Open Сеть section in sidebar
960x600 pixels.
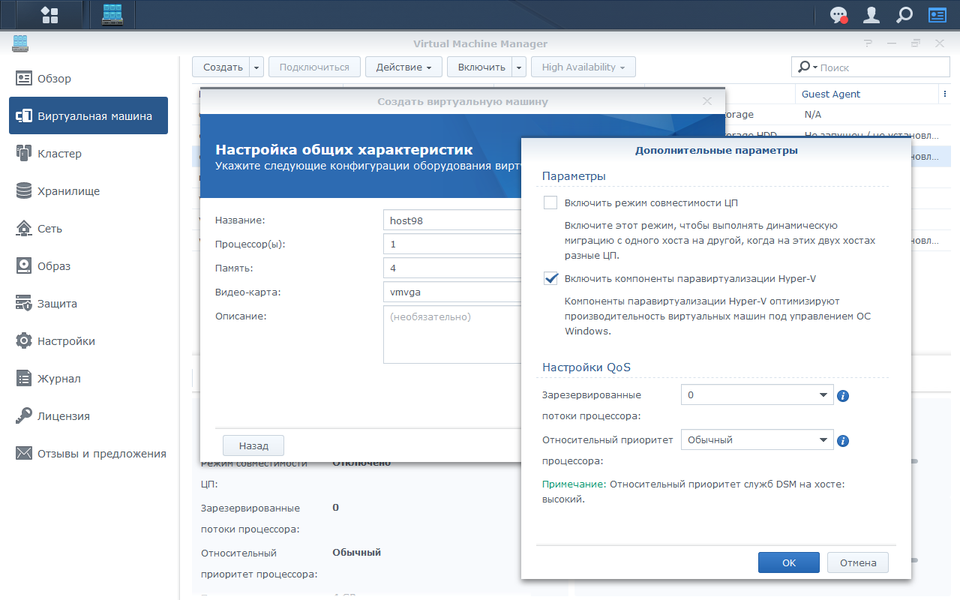click(88, 228)
